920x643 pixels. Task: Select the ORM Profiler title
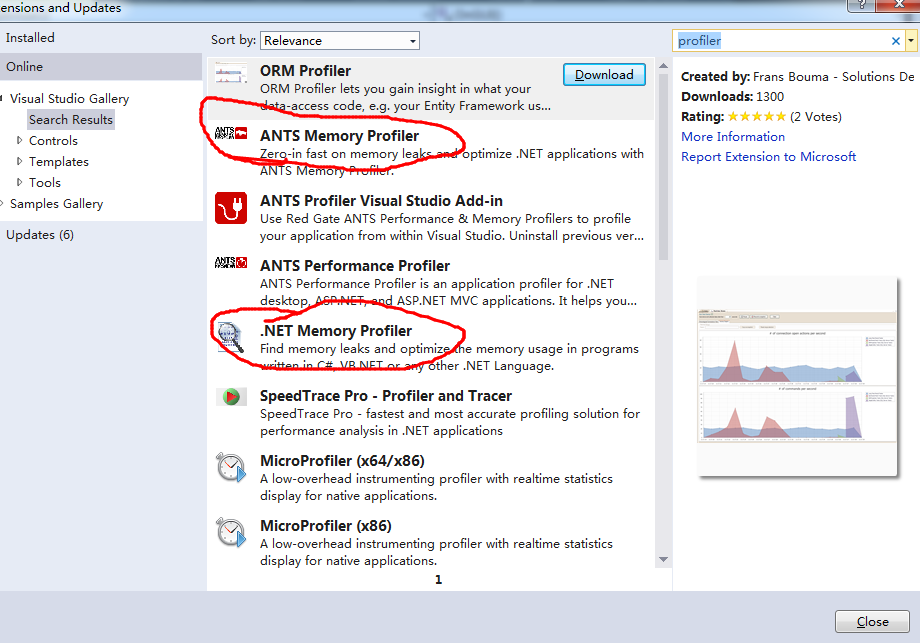pos(306,71)
